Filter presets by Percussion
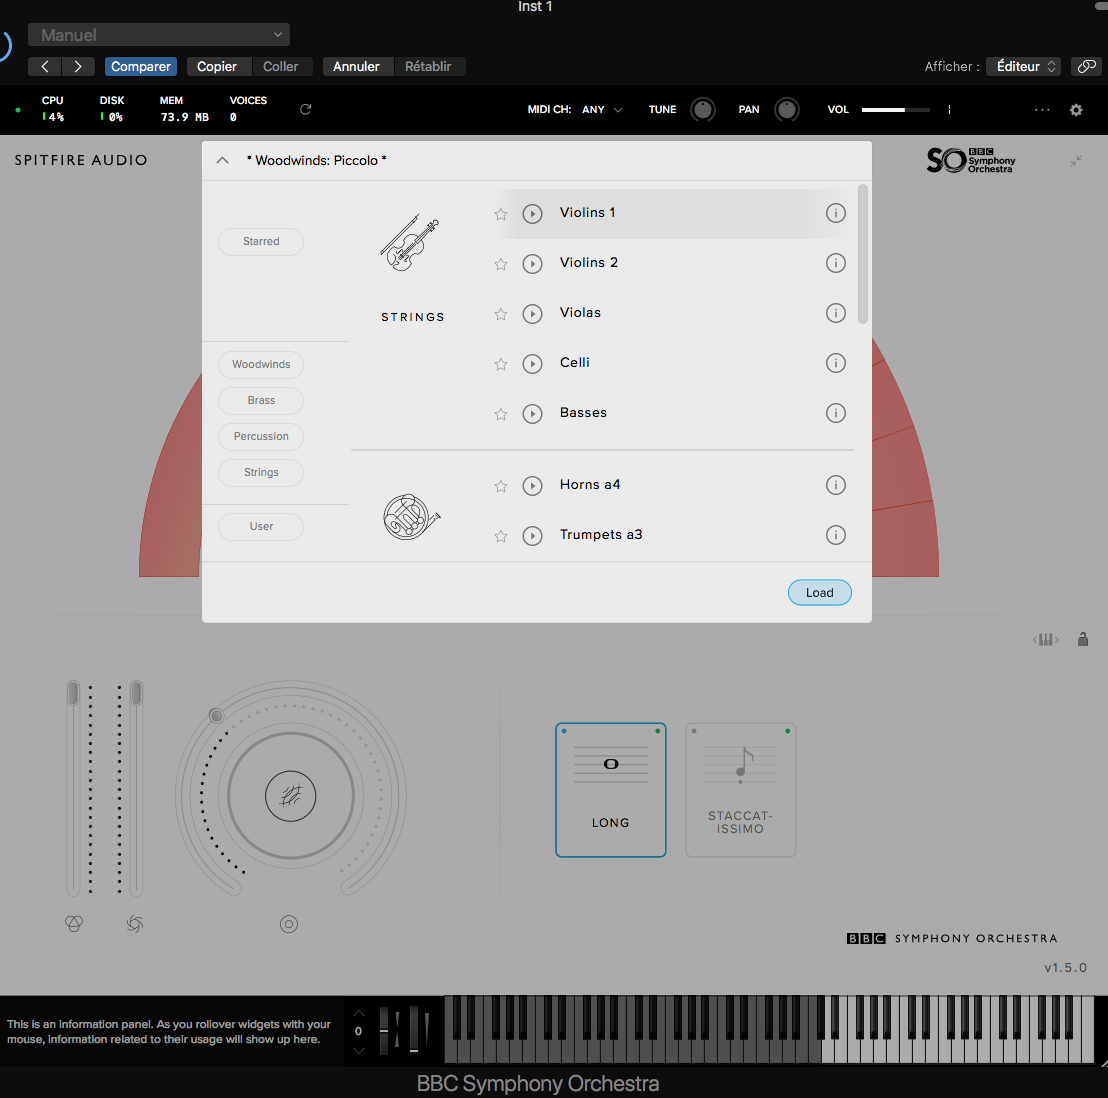The height and width of the screenshot is (1098, 1108). [261, 437]
